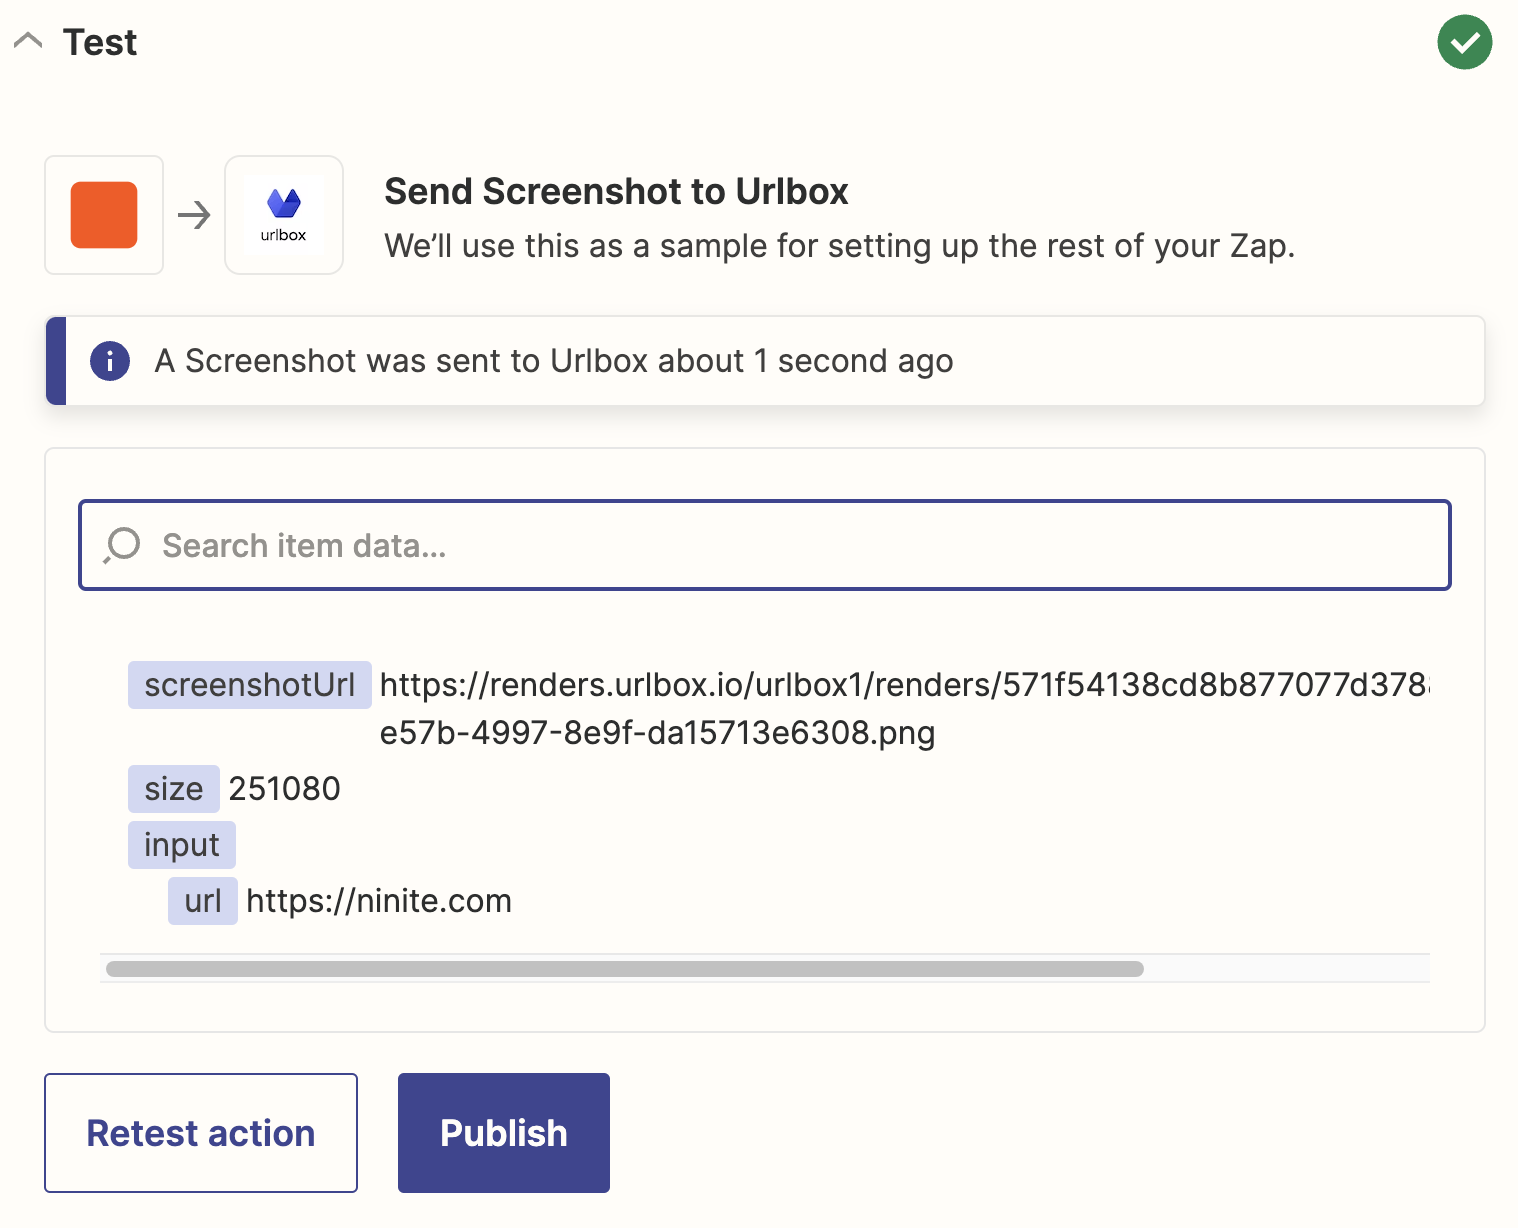The height and width of the screenshot is (1228, 1518).
Task: Click the green success checkmark badge
Action: (1464, 42)
